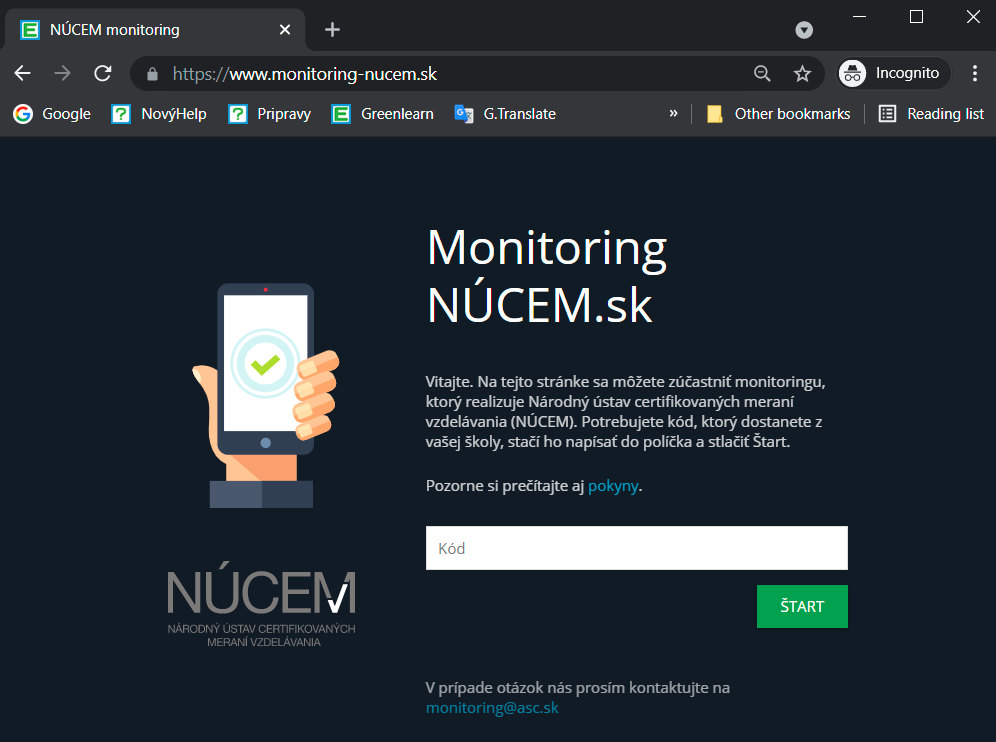
Task: Open a new tab with the plus button
Action: point(332,30)
